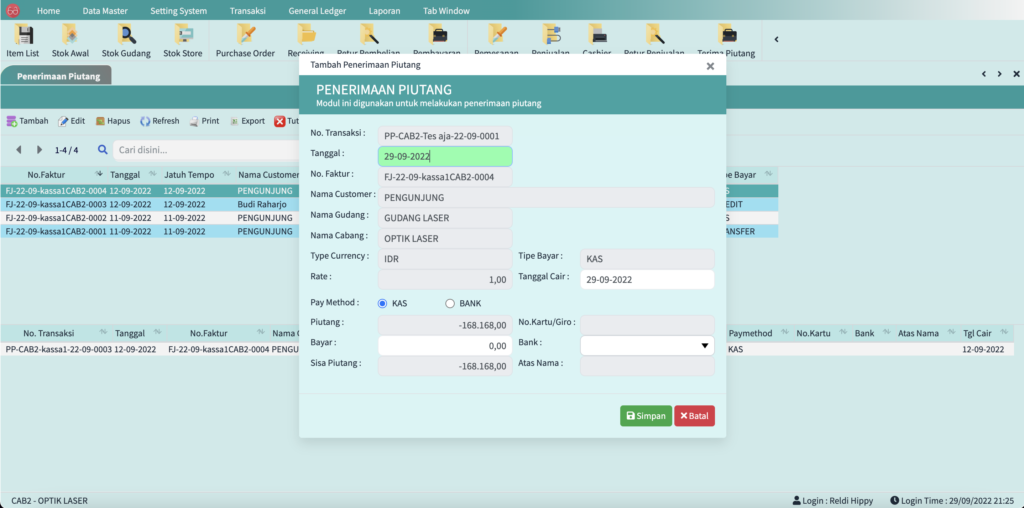Click the Tanggal Cair date field
The height and width of the screenshot is (508, 1024).
pos(647,280)
